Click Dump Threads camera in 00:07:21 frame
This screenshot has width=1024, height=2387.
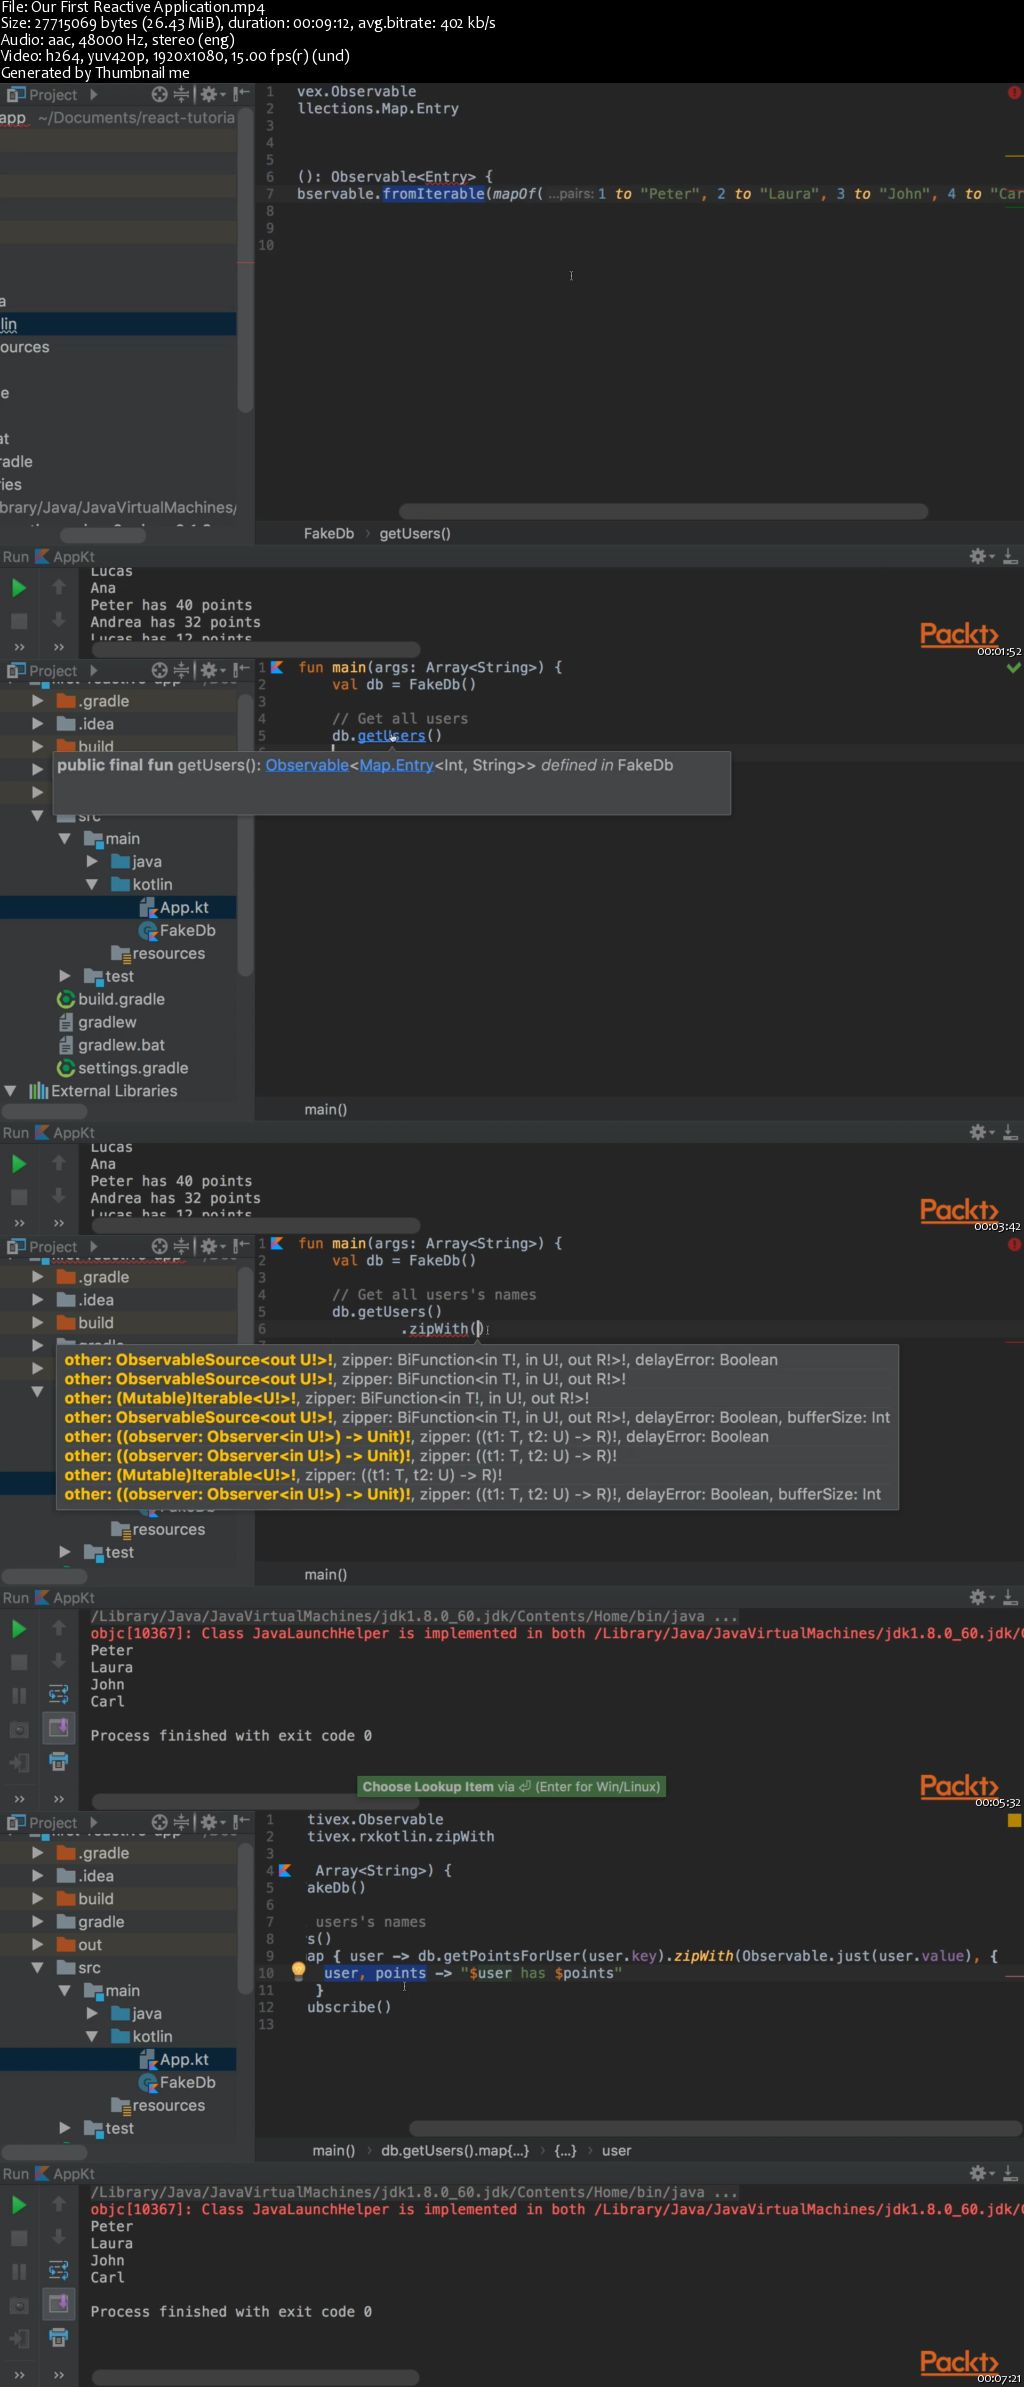(x=19, y=2306)
